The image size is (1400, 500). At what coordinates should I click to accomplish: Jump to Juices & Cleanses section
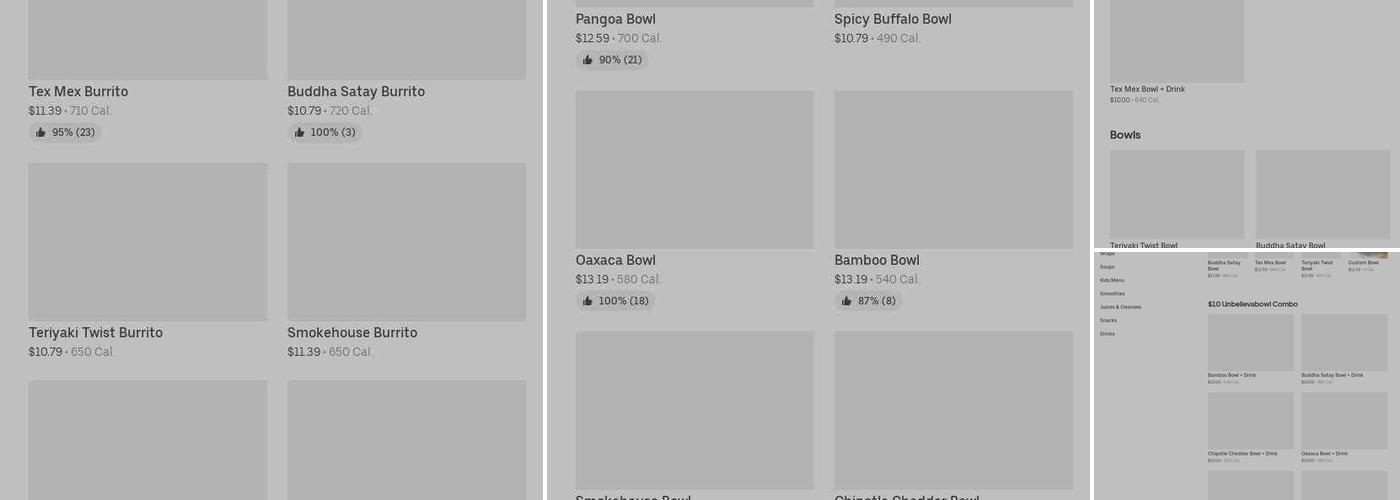(1120, 307)
